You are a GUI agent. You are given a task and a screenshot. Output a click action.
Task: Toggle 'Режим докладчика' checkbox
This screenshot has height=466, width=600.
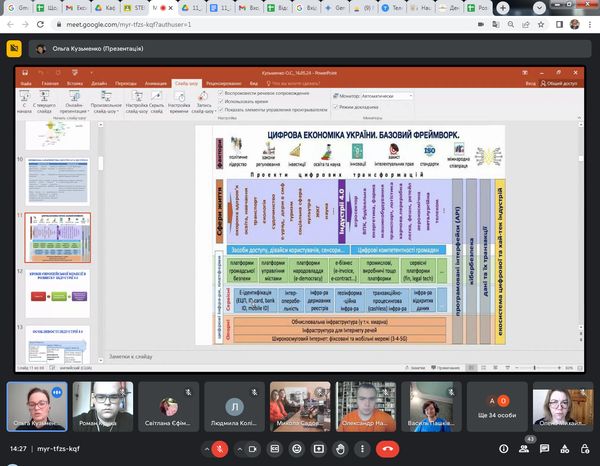337,106
